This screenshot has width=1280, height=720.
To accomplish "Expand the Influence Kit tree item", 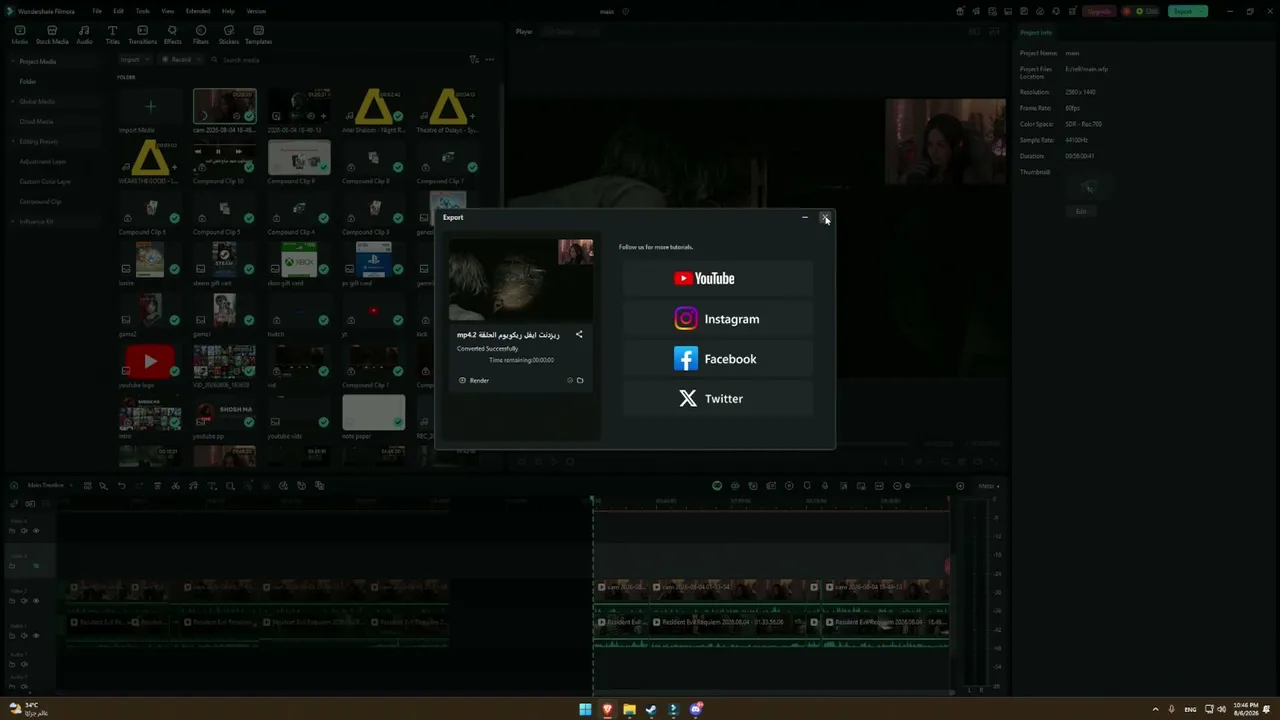I will pyautogui.click(x=13, y=222).
